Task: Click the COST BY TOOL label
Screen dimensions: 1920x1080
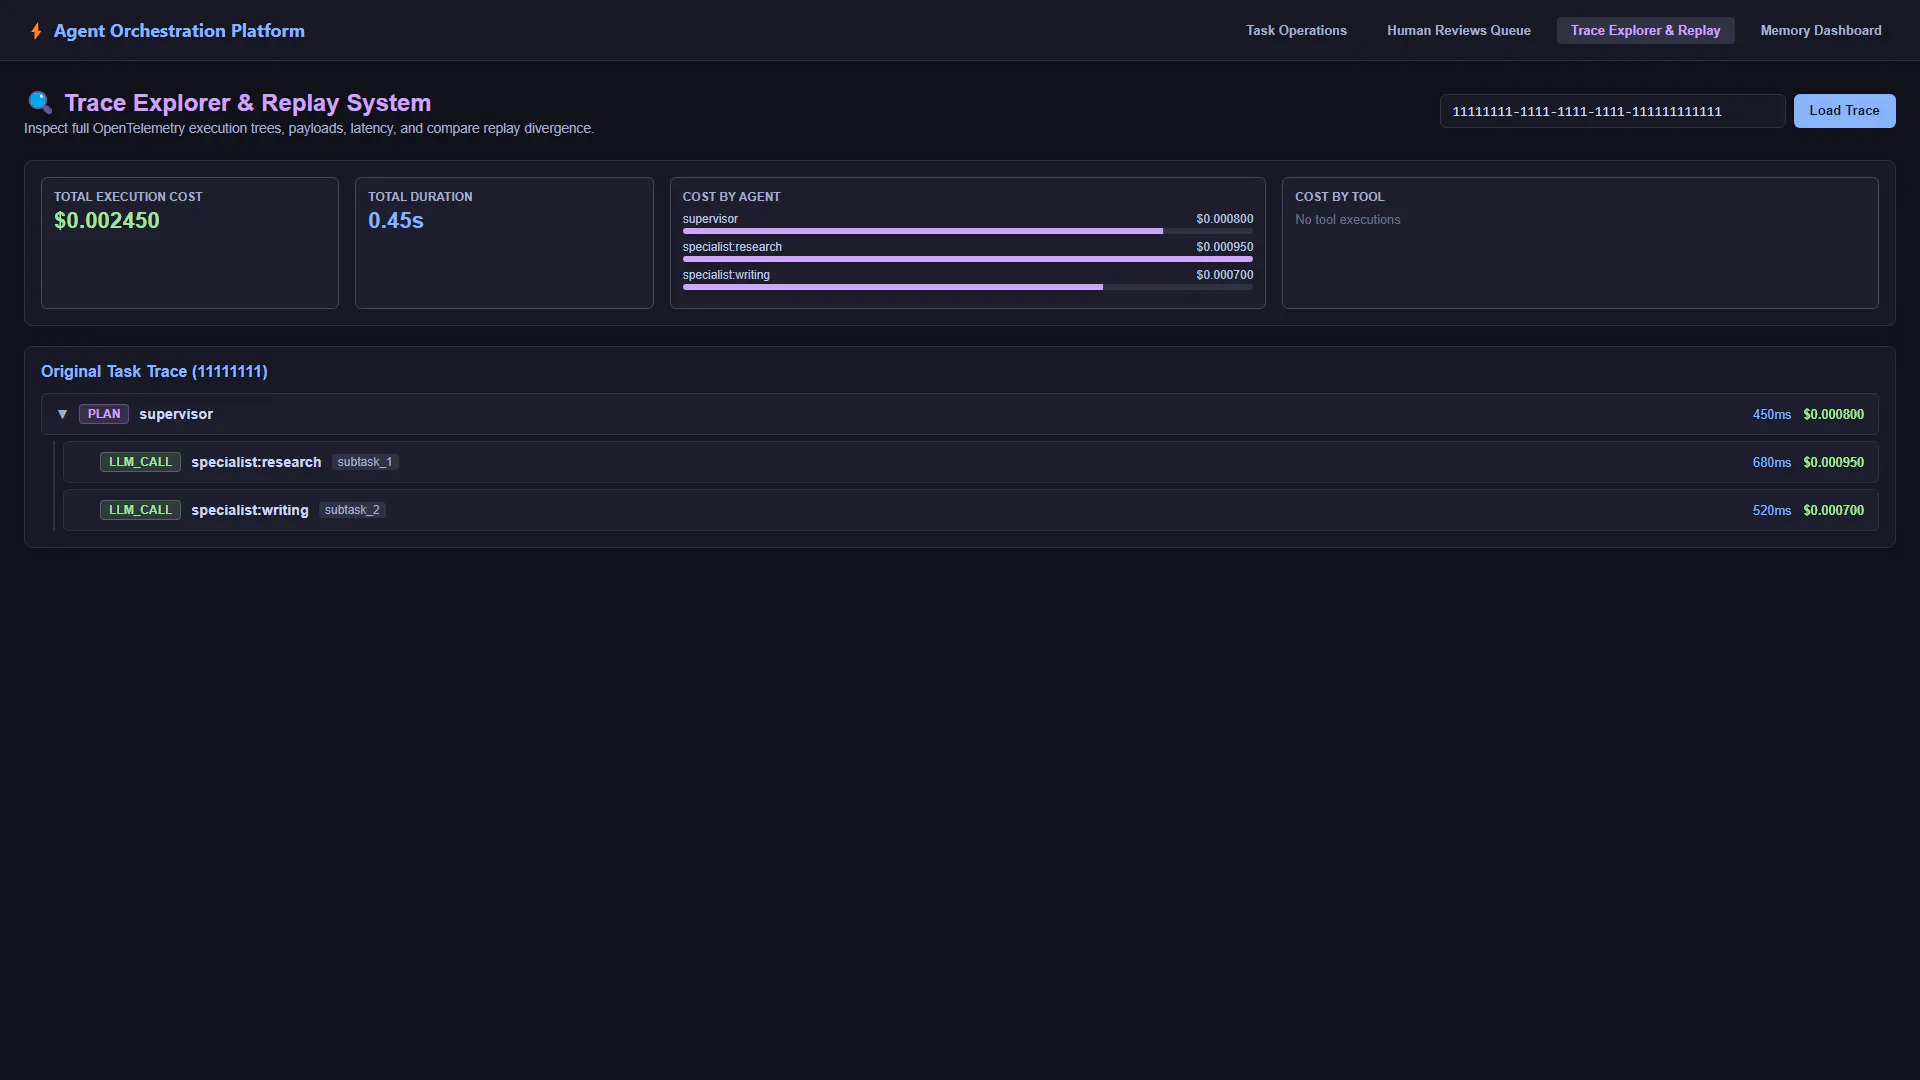Action: tap(1339, 197)
